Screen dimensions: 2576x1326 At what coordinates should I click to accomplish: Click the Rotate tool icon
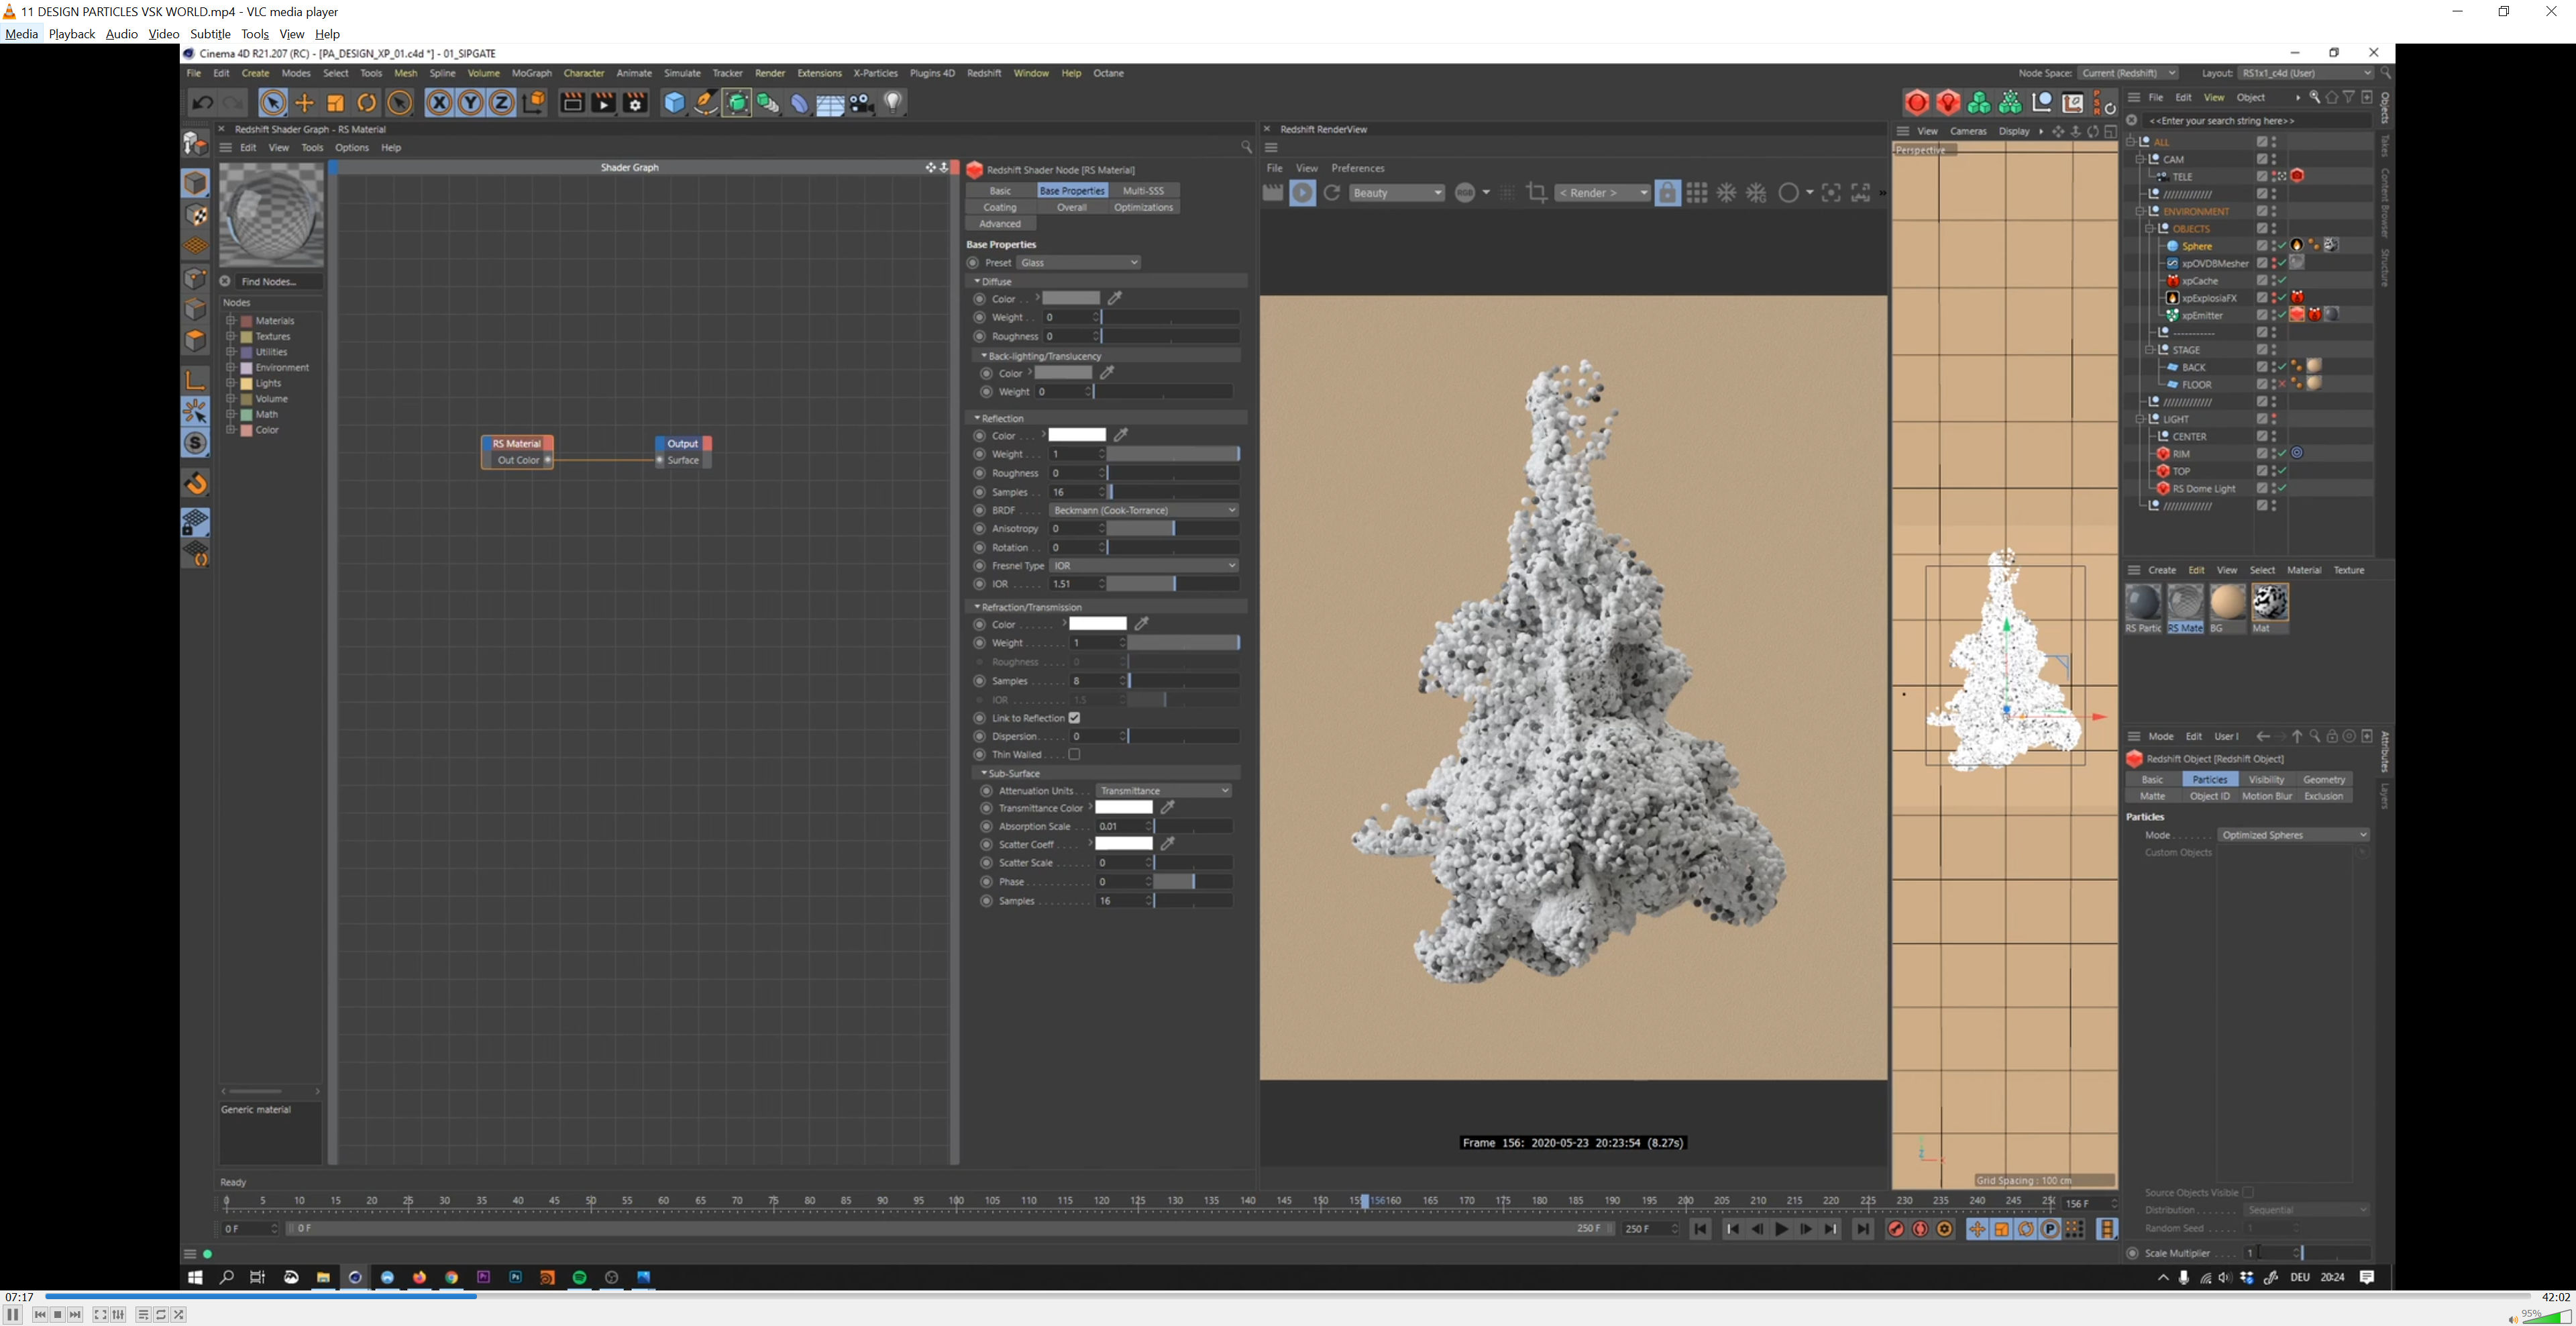(367, 103)
